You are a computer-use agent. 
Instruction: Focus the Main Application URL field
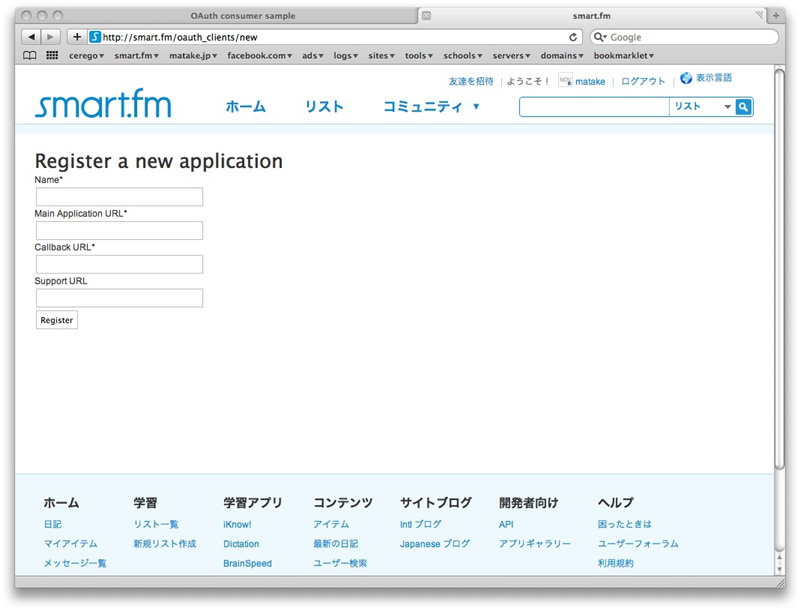119,231
